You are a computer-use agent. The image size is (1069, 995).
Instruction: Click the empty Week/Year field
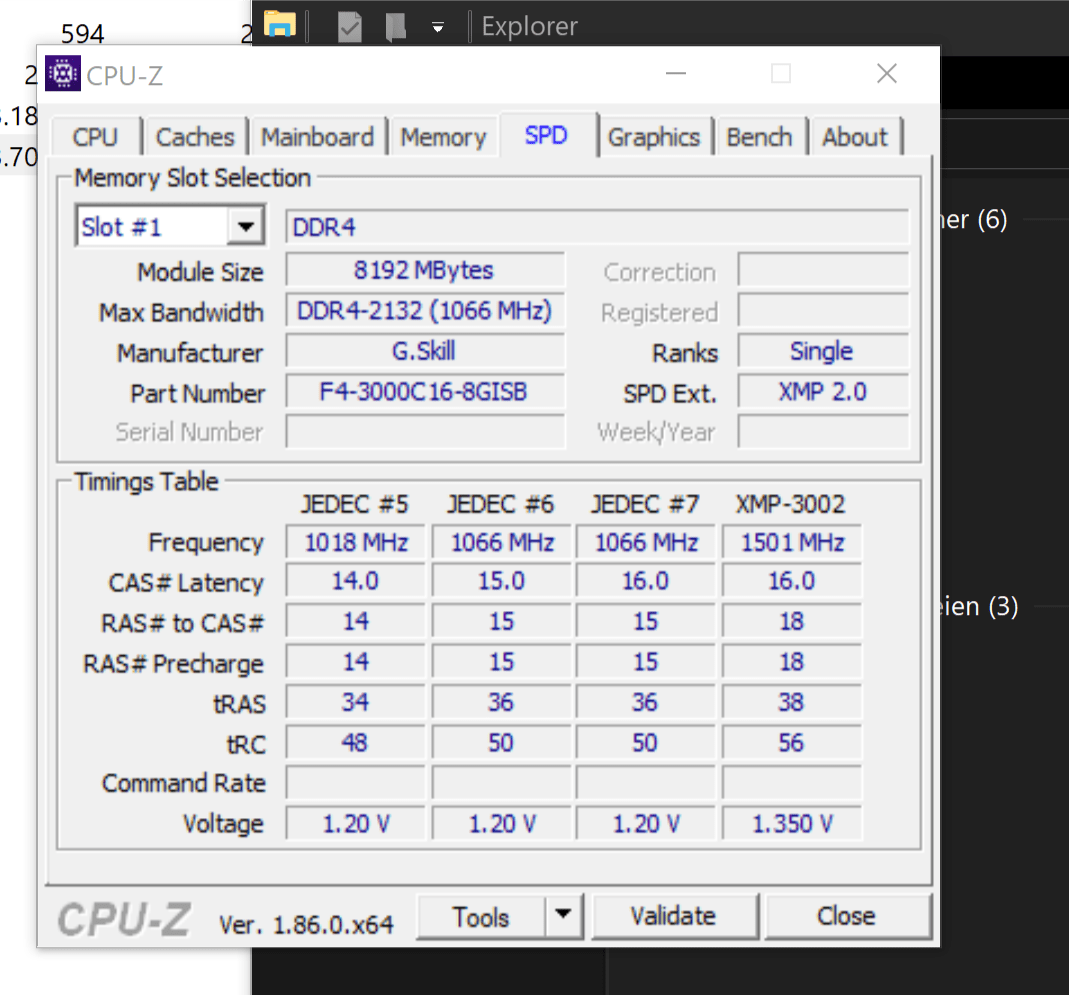pos(823,432)
